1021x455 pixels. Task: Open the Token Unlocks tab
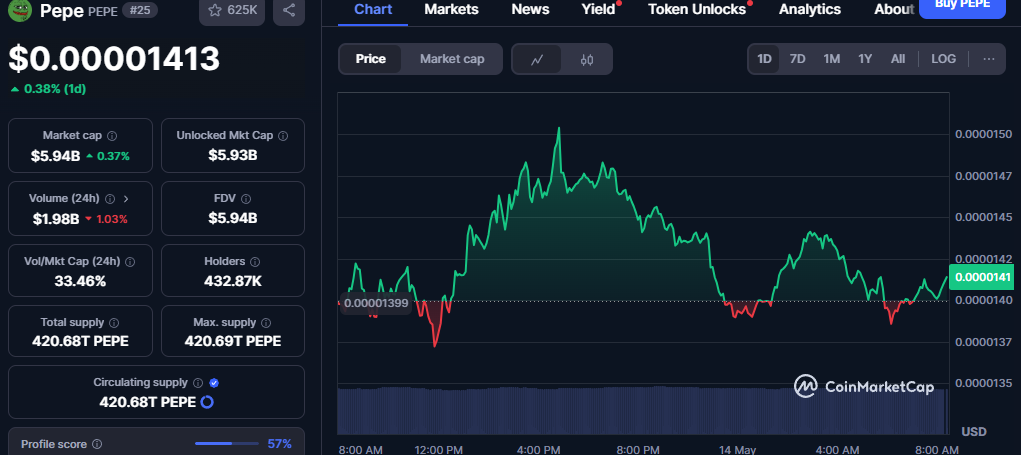coord(697,10)
